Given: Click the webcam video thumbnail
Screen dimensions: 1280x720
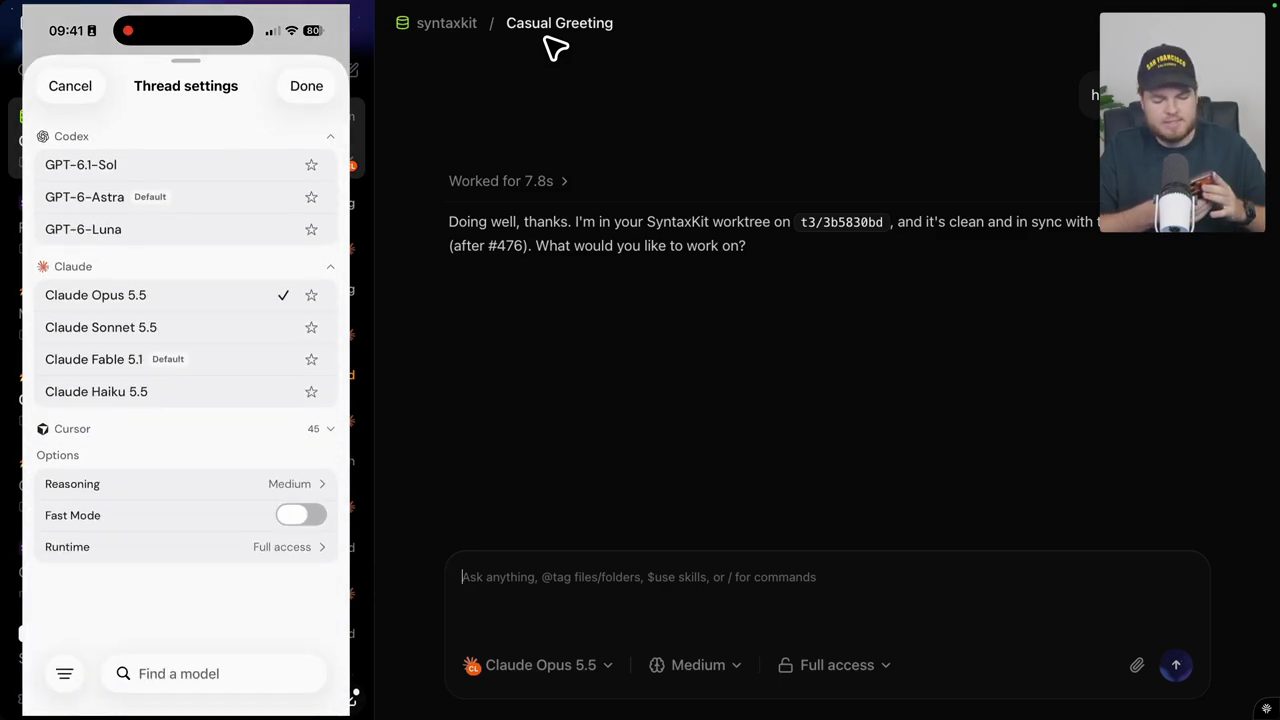Looking at the screenshot, I should tap(1182, 122).
